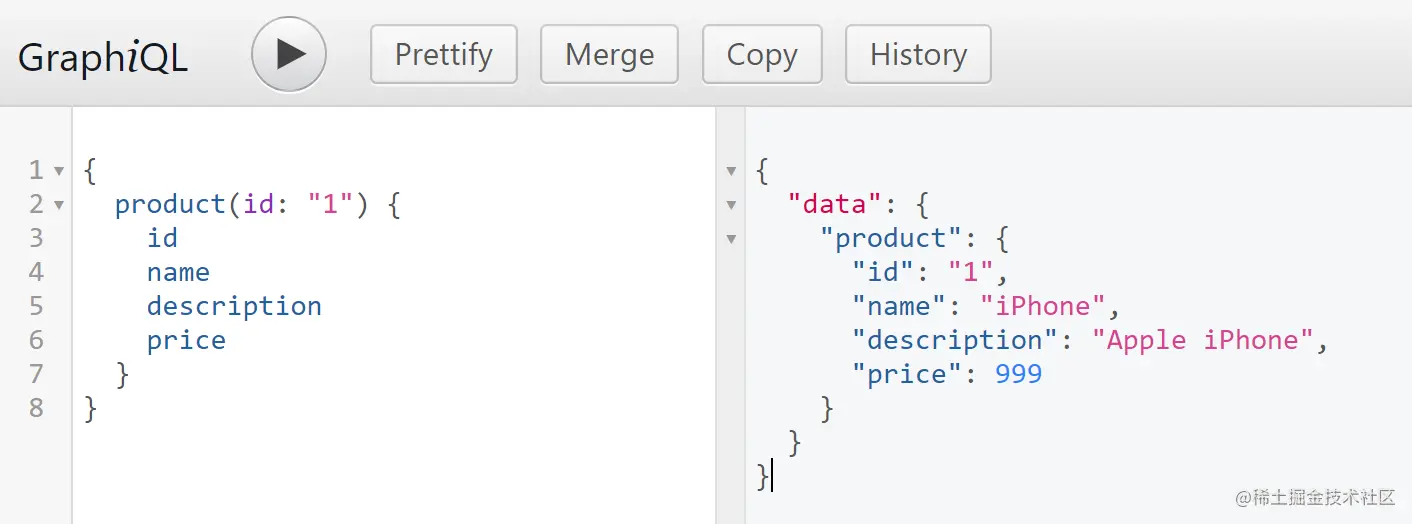Fold the "product" object in results

(731, 239)
